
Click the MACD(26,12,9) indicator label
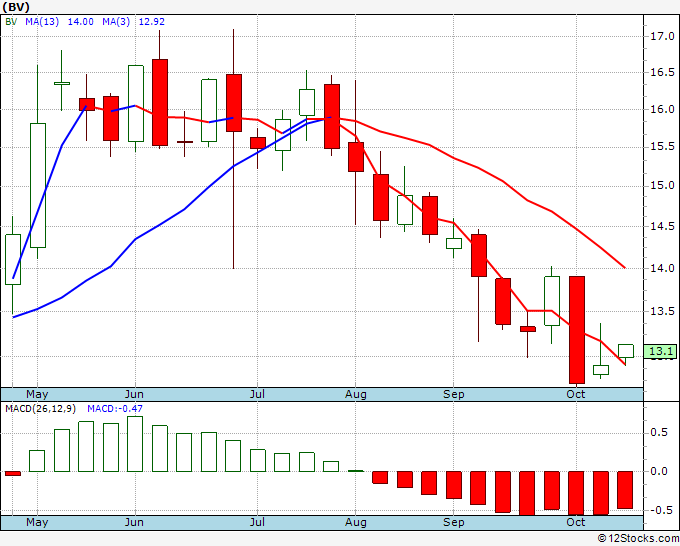pos(40,409)
